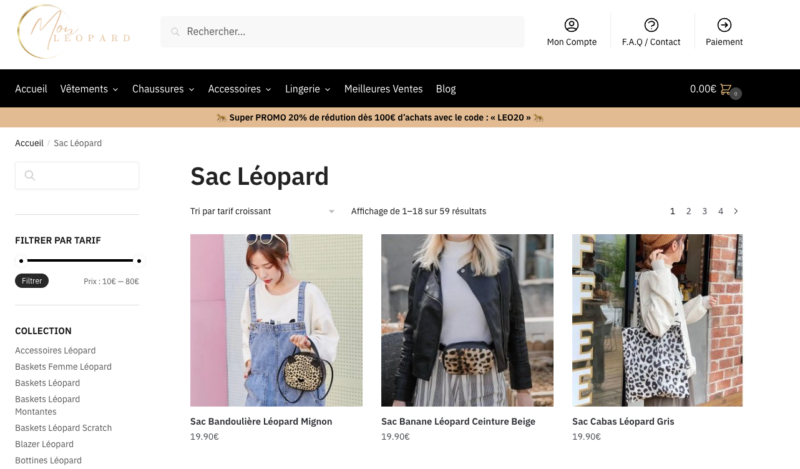Open the Sac Cabas Léopard Gris thumbnail
The width and height of the screenshot is (800, 469).
657,320
